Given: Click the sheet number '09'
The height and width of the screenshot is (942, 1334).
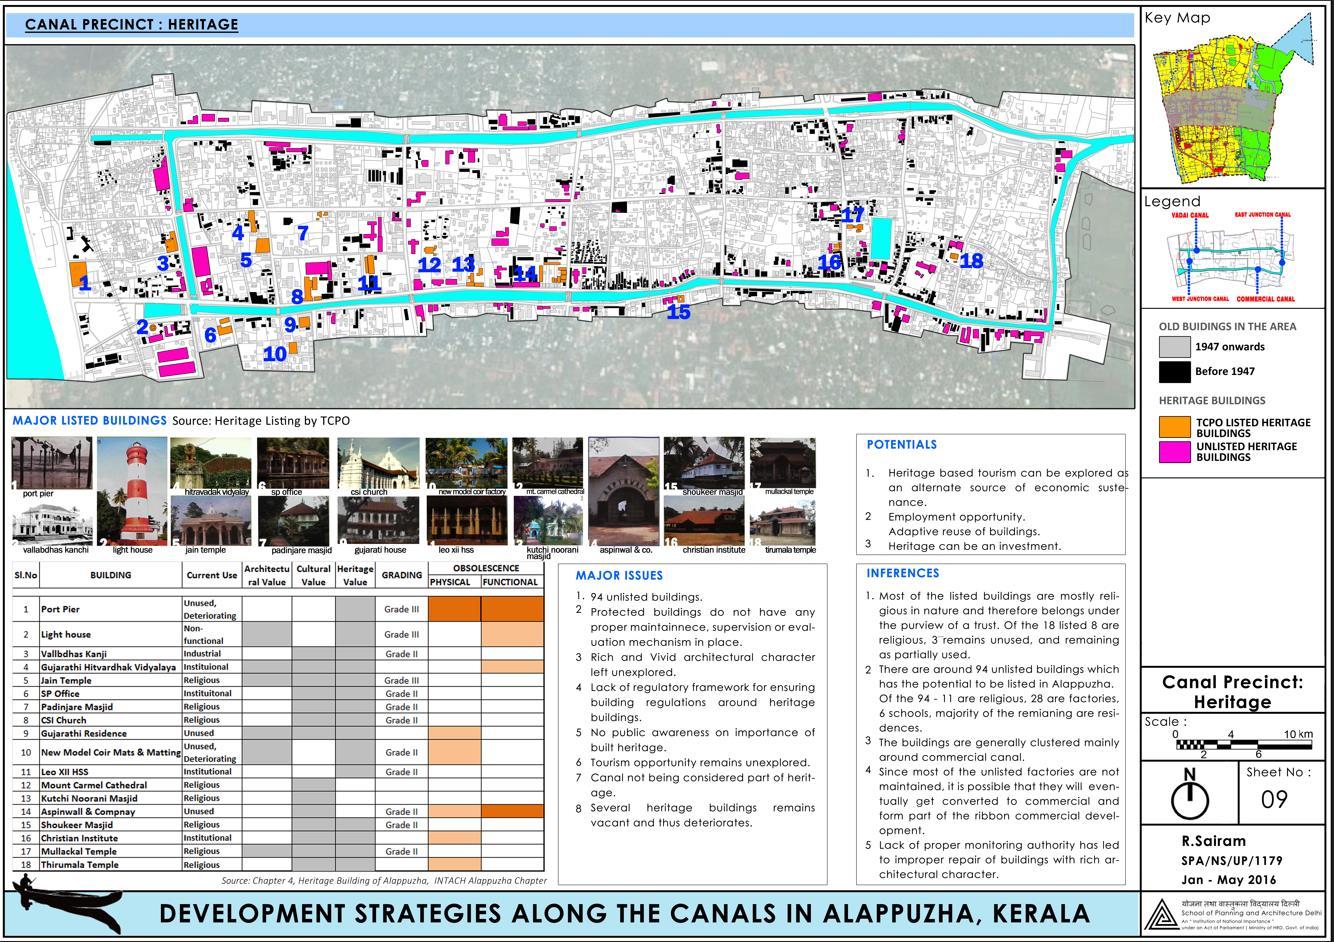Looking at the screenshot, I should click(1274, 799).
